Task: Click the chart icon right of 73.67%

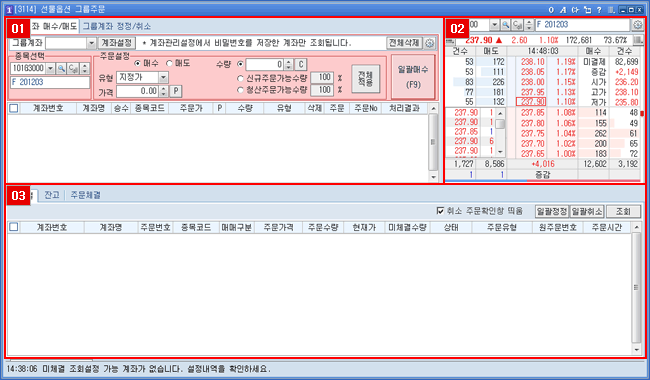Action: (638, 40)
